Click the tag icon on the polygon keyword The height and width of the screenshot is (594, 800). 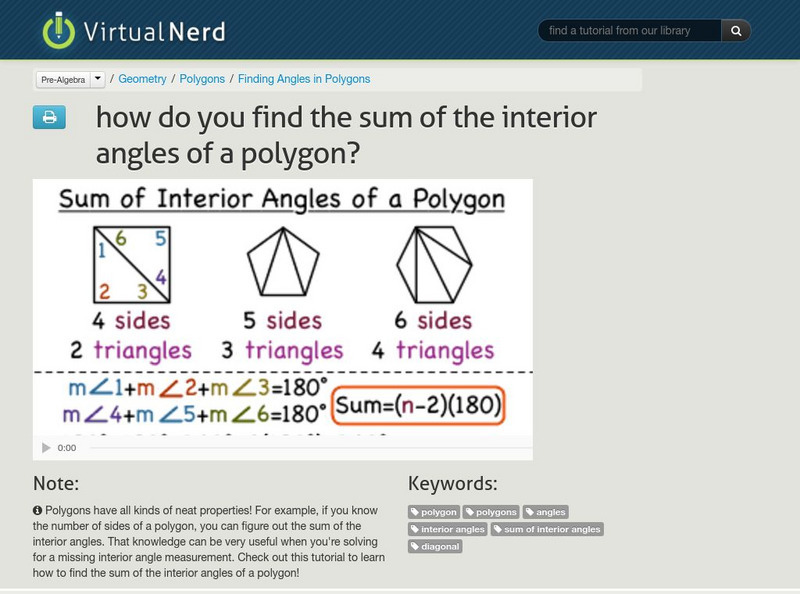414,511
